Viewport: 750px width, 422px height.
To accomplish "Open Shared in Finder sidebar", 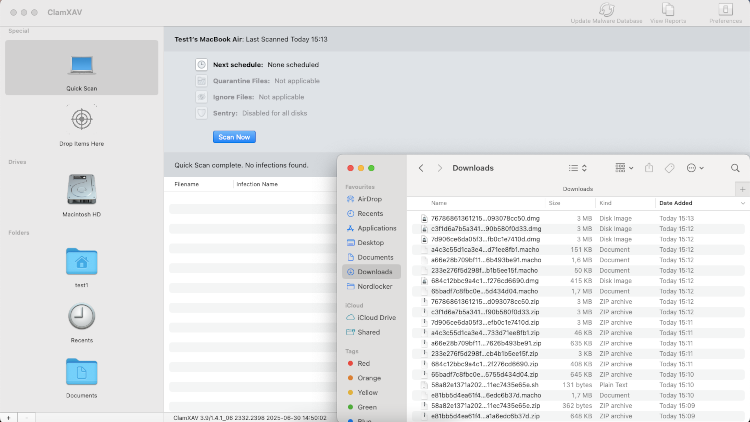I will point(371,332).
